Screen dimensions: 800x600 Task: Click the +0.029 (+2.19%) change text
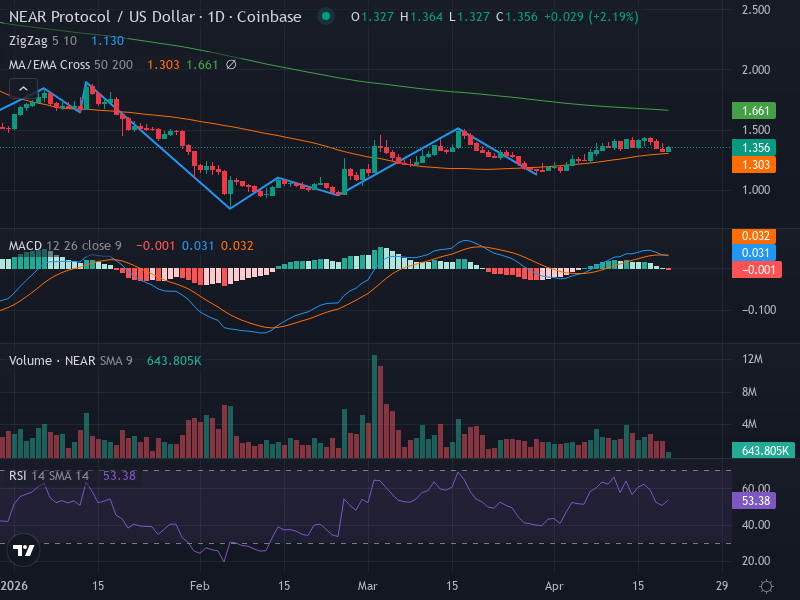pos(591,17)
